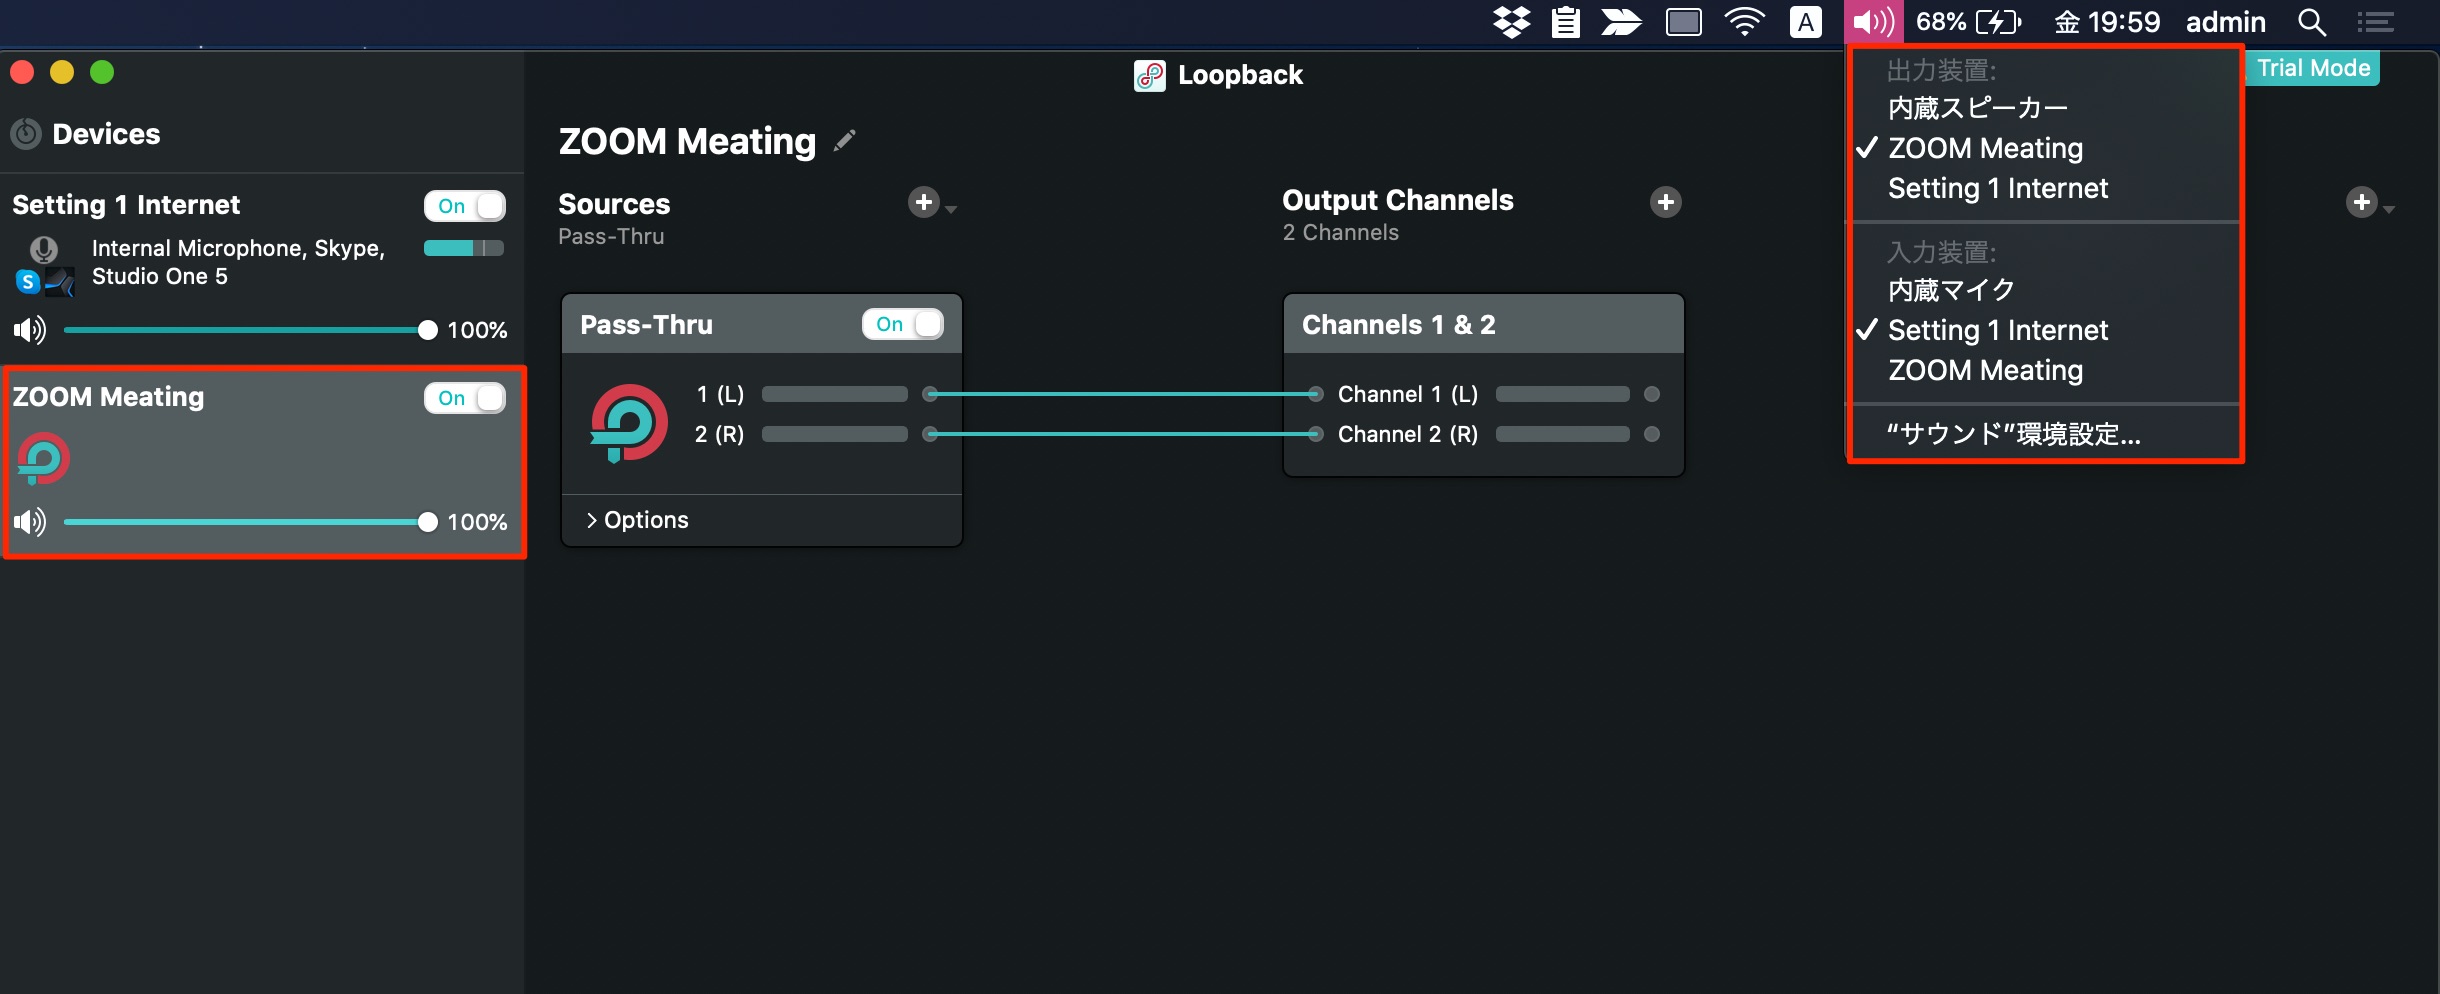
Task: Expand Options in the Pass-Thru block
Action: (637, 520)
